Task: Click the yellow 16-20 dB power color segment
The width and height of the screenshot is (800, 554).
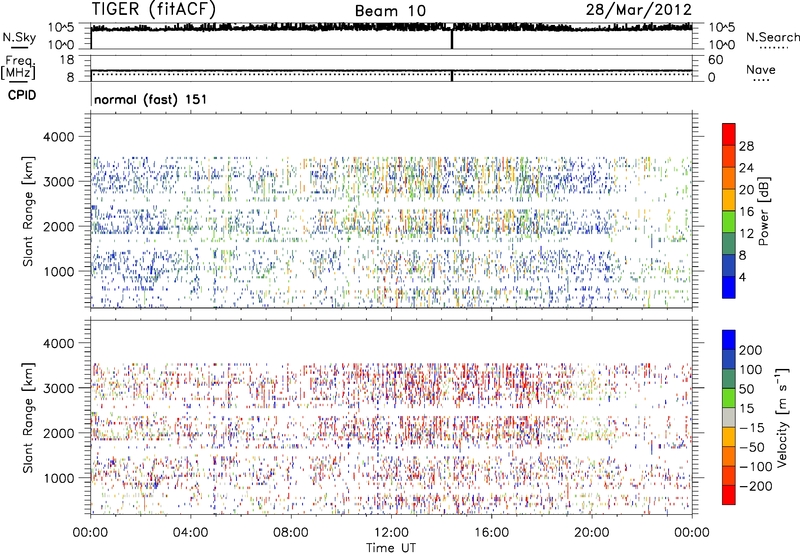Action: (729, 199)
